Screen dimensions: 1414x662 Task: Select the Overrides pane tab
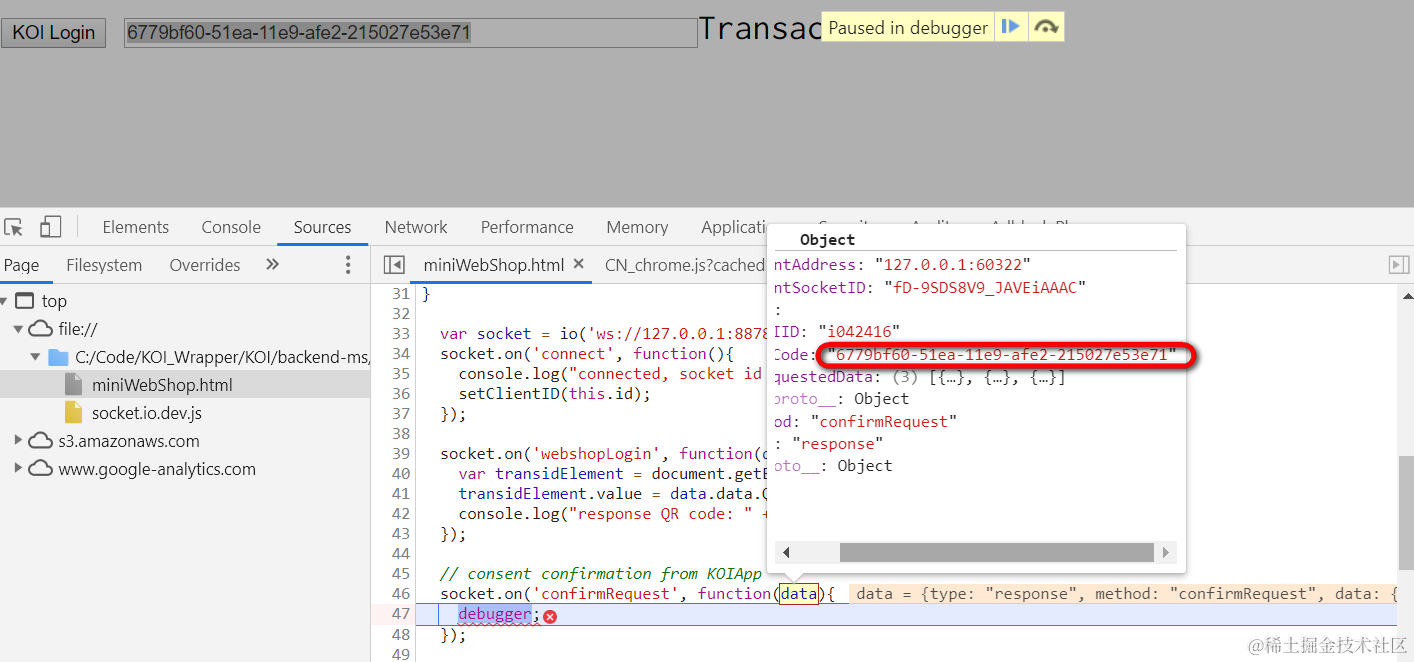tap(205, 265)
